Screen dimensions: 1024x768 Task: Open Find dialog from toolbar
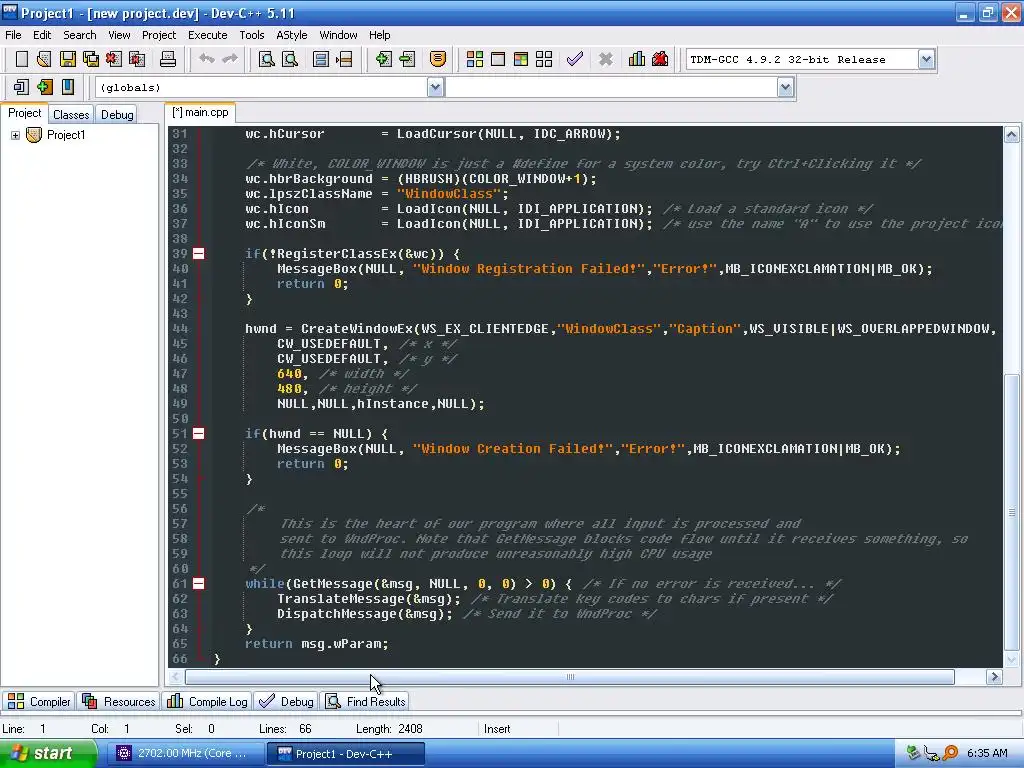click(x=266, y=59)
